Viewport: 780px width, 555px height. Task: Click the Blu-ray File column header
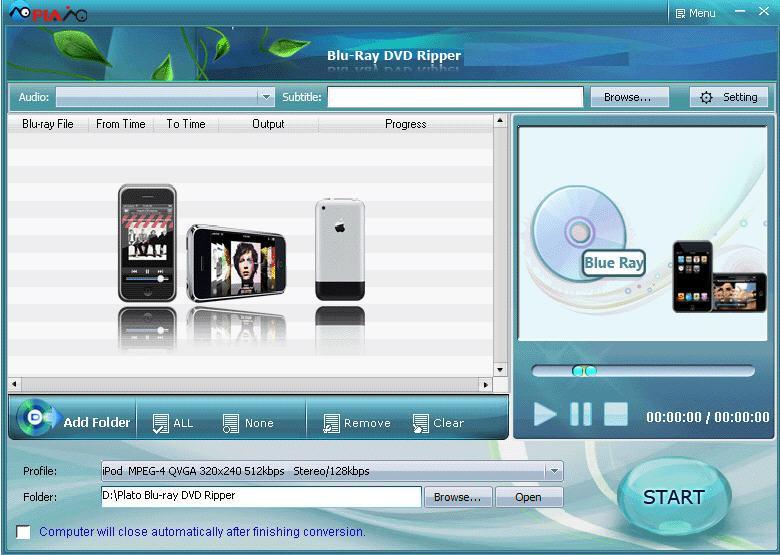(x=48, y=124)
